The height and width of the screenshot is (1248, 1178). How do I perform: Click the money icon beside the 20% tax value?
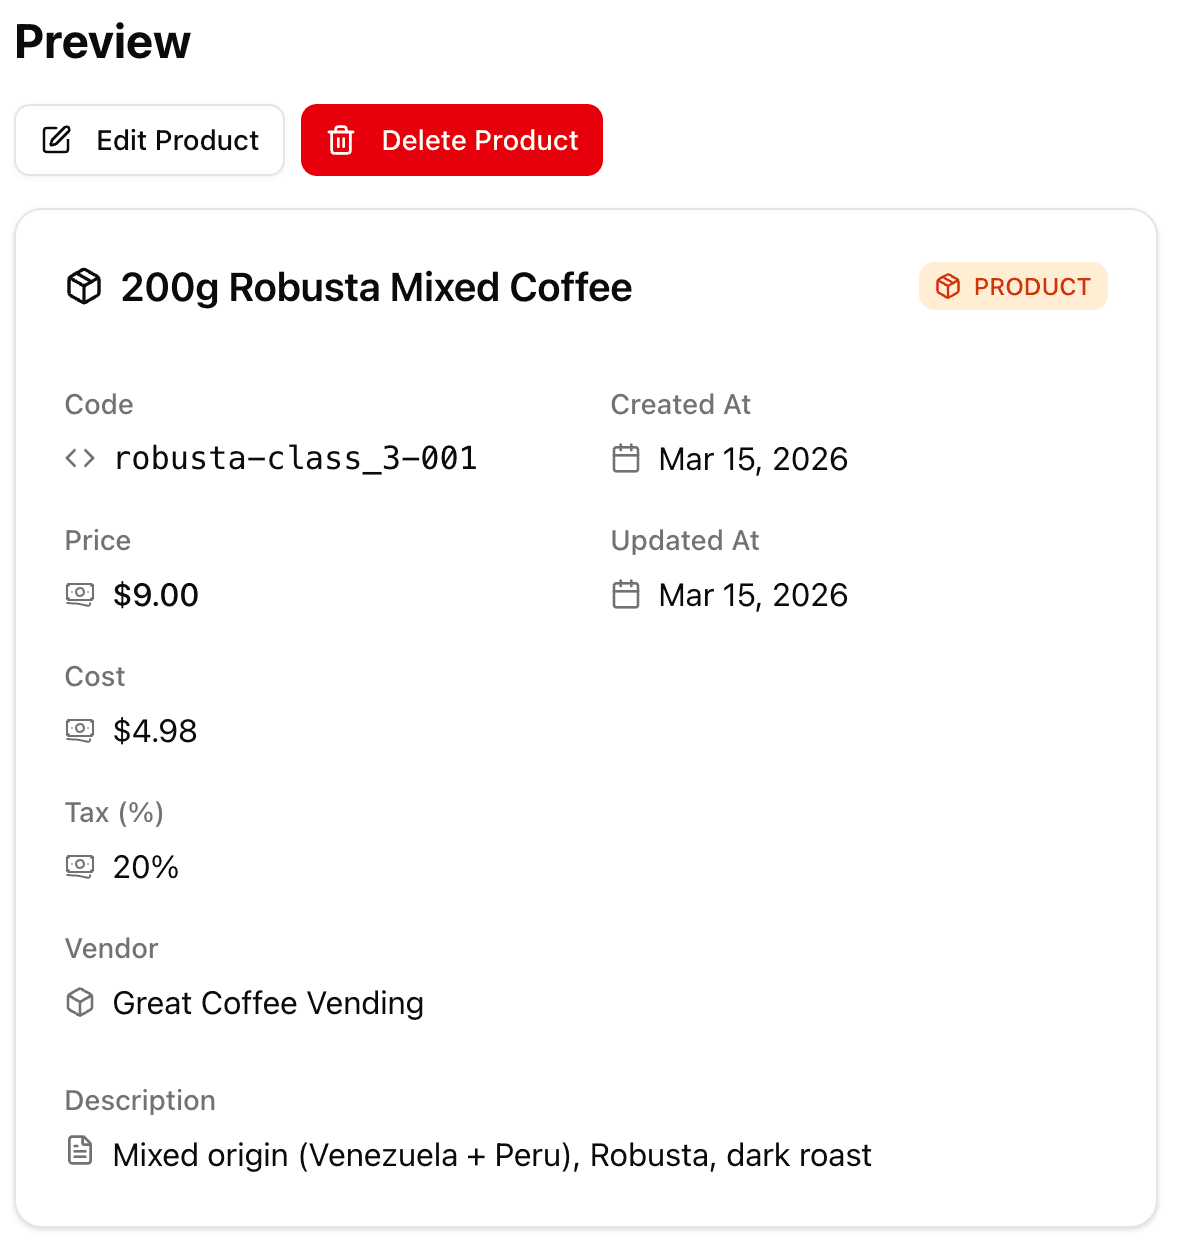pos(80,866)
